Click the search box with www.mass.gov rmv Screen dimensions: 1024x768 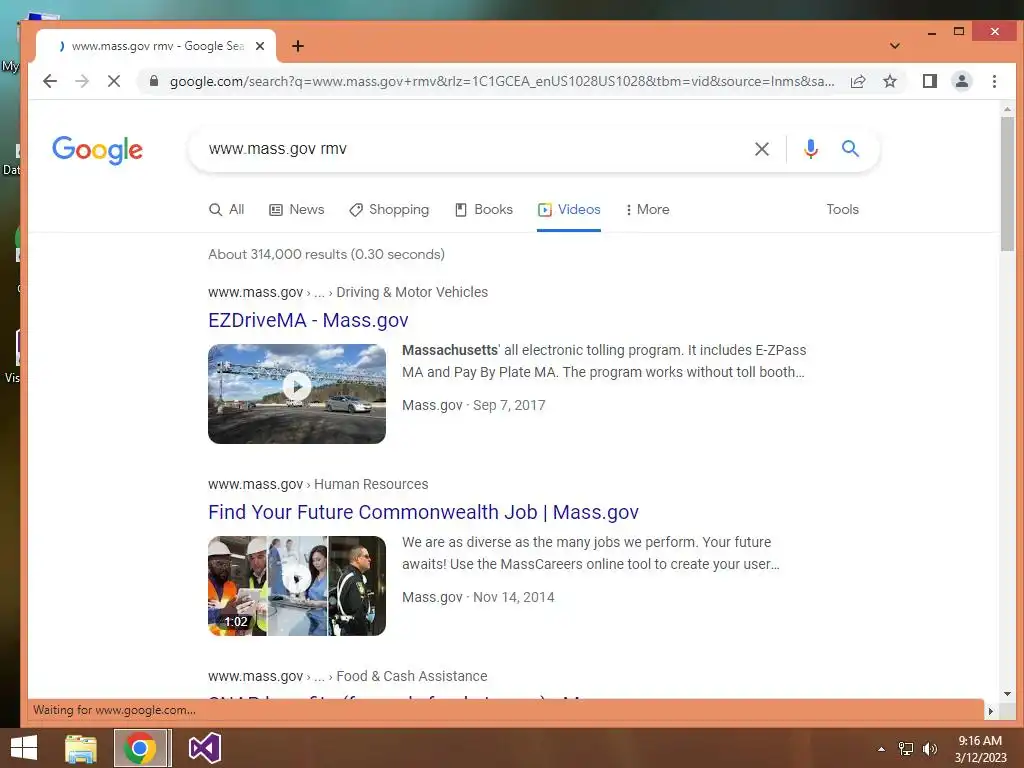click(477, 149)
